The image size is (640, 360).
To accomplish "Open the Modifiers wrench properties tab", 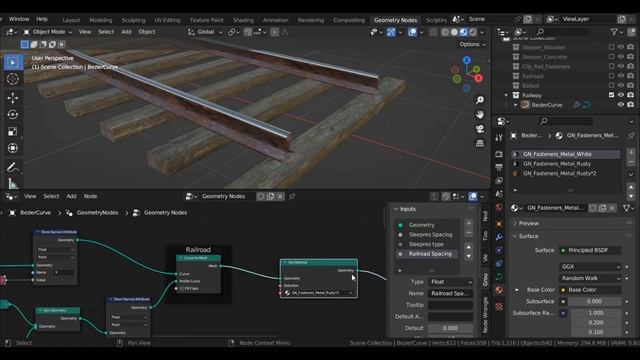I will point(499,237).
